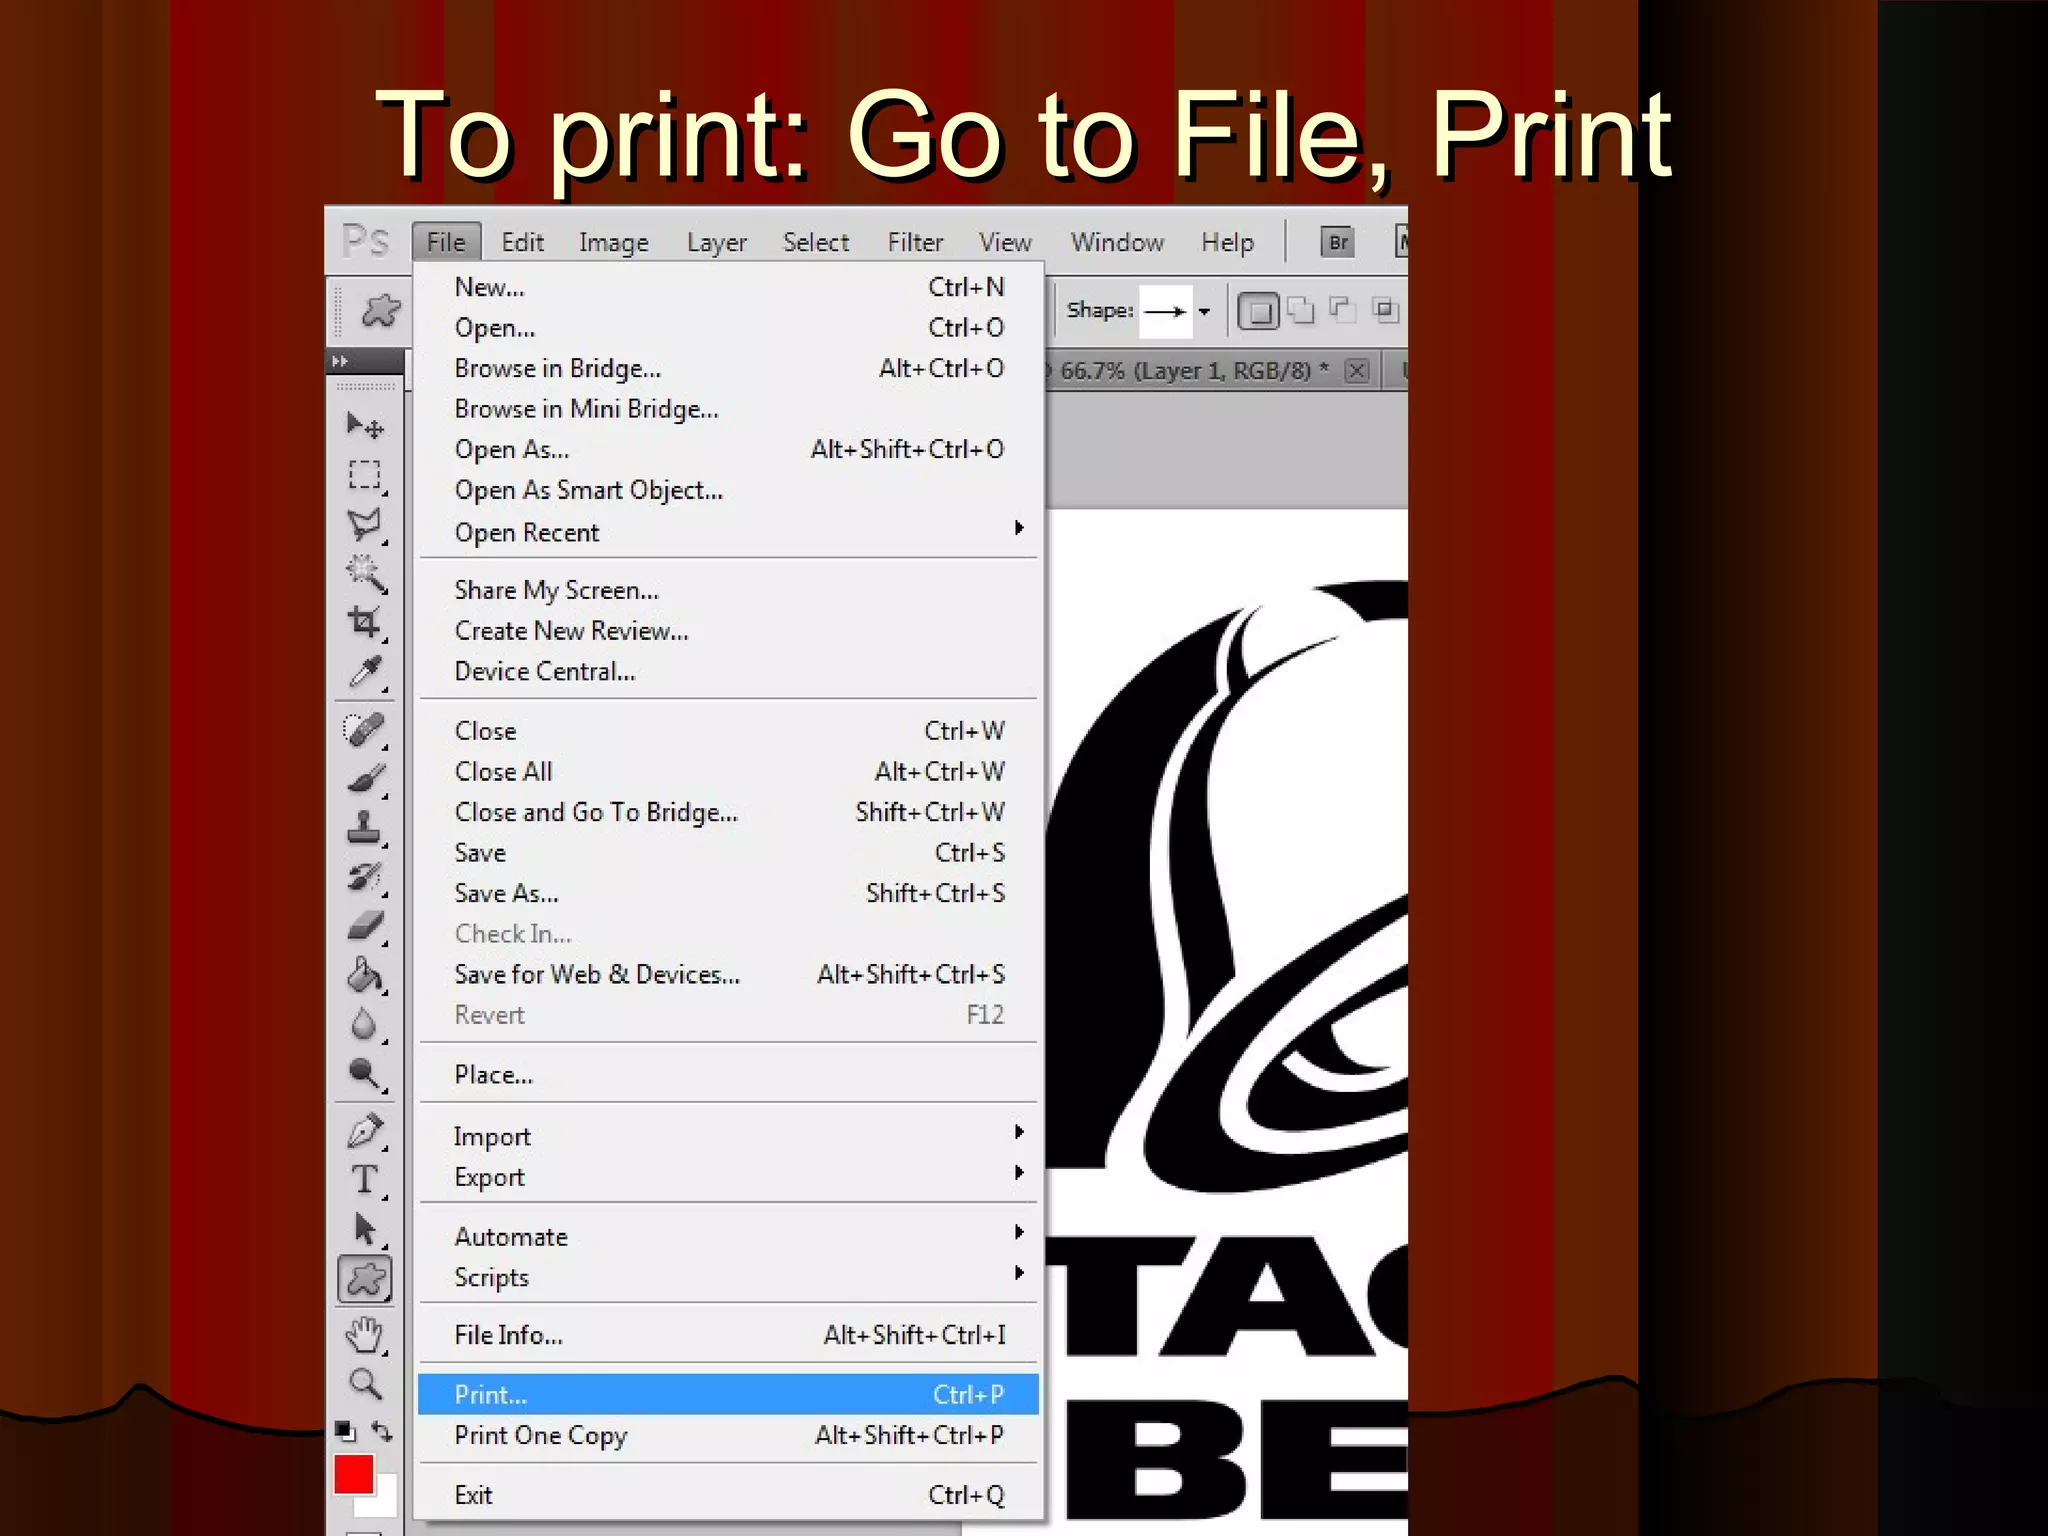Open the Window menu
Screen dimensions: 2048x1536
tap(1117, 242)
